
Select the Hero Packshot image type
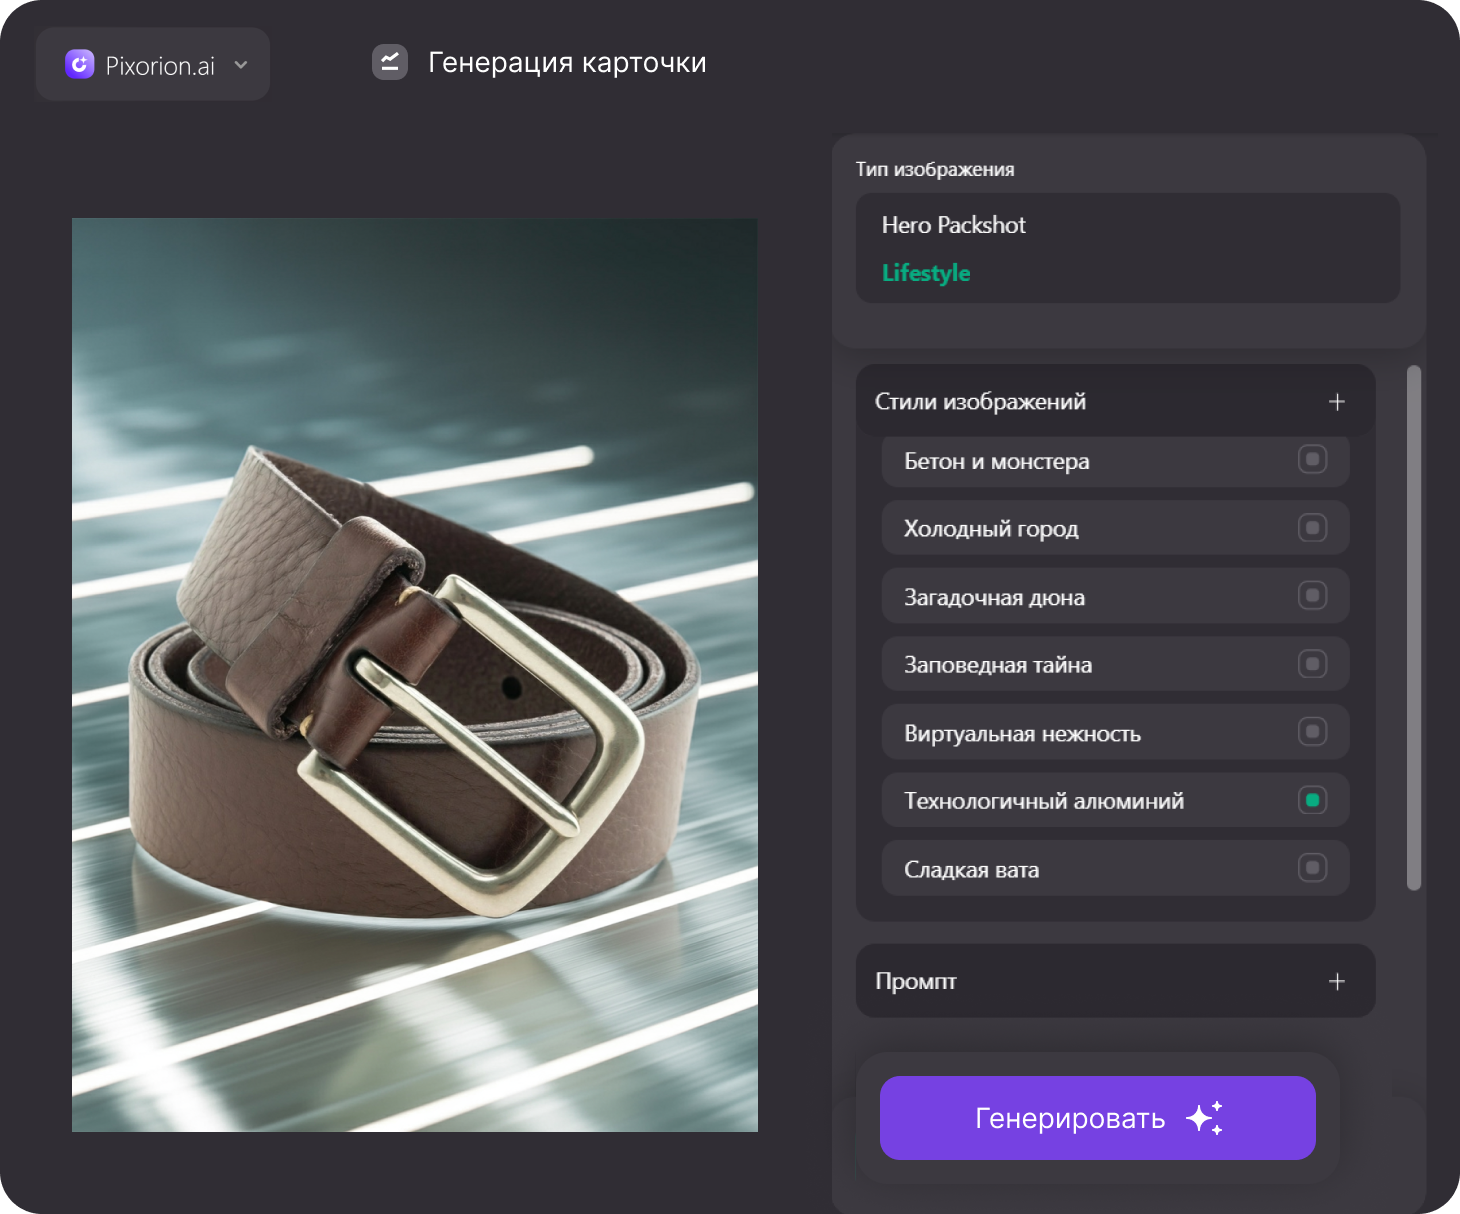click(953, 225)
